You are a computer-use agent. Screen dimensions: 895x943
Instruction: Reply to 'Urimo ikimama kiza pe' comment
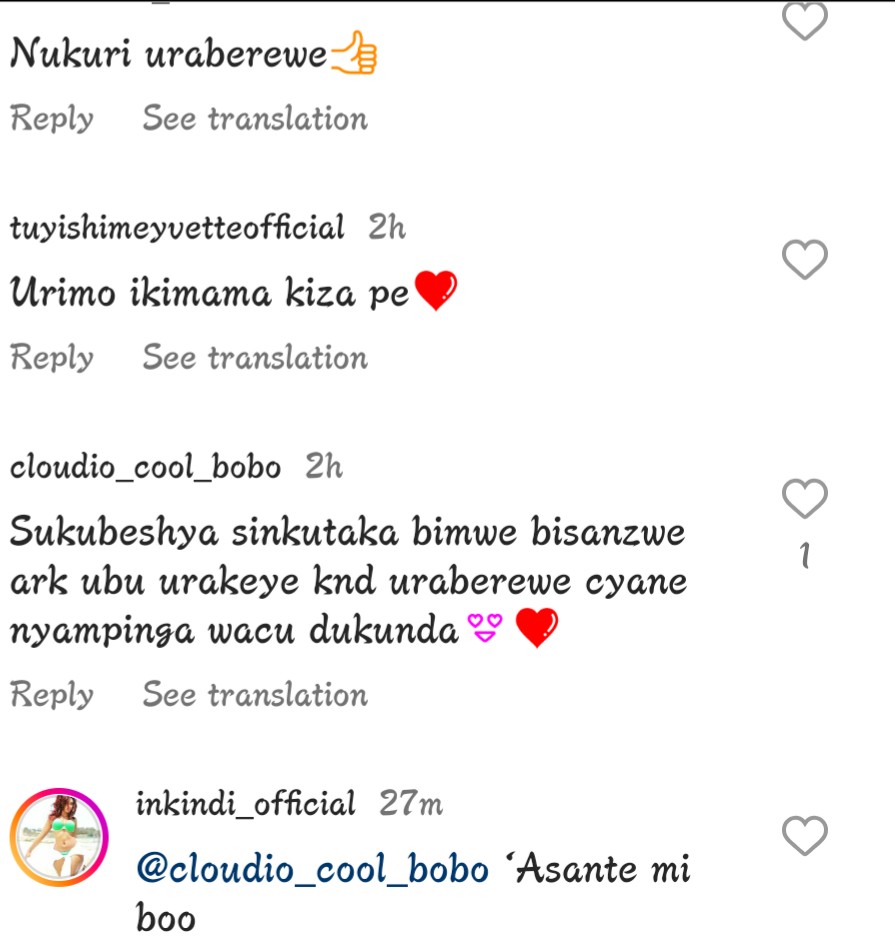(52, 357)
